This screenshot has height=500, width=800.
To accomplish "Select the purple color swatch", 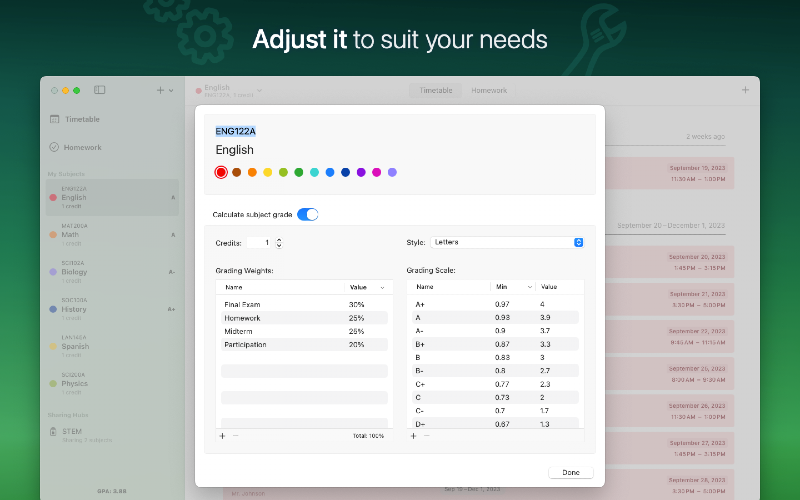I will 361,172.
